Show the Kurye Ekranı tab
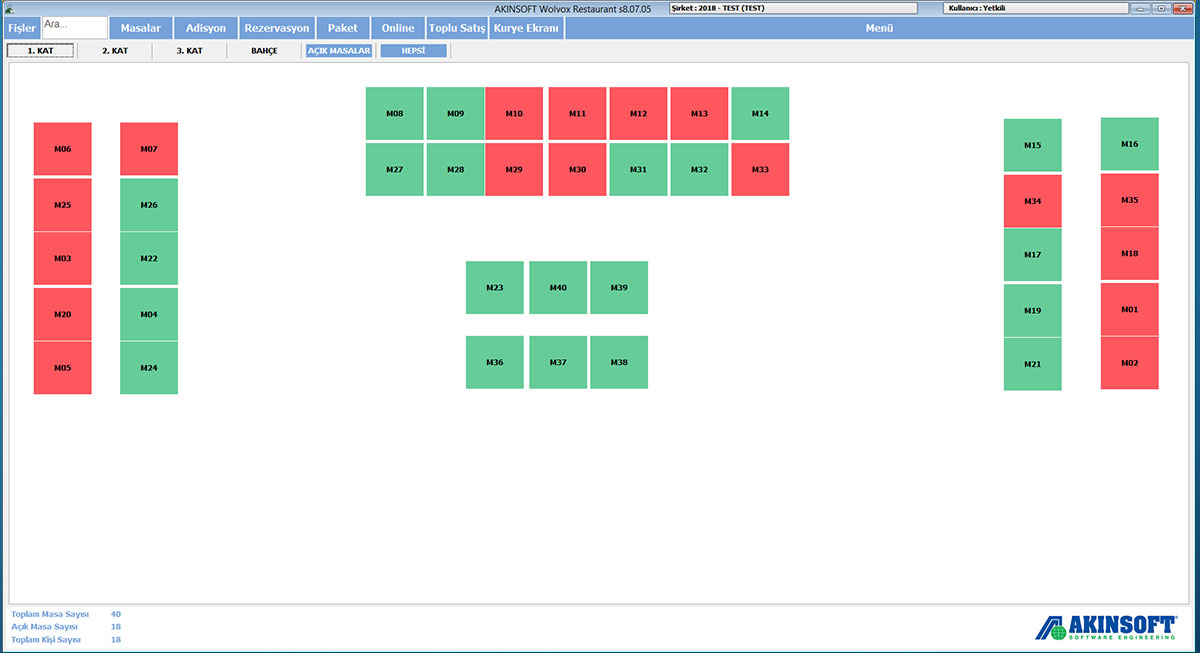 click(526, 28)
